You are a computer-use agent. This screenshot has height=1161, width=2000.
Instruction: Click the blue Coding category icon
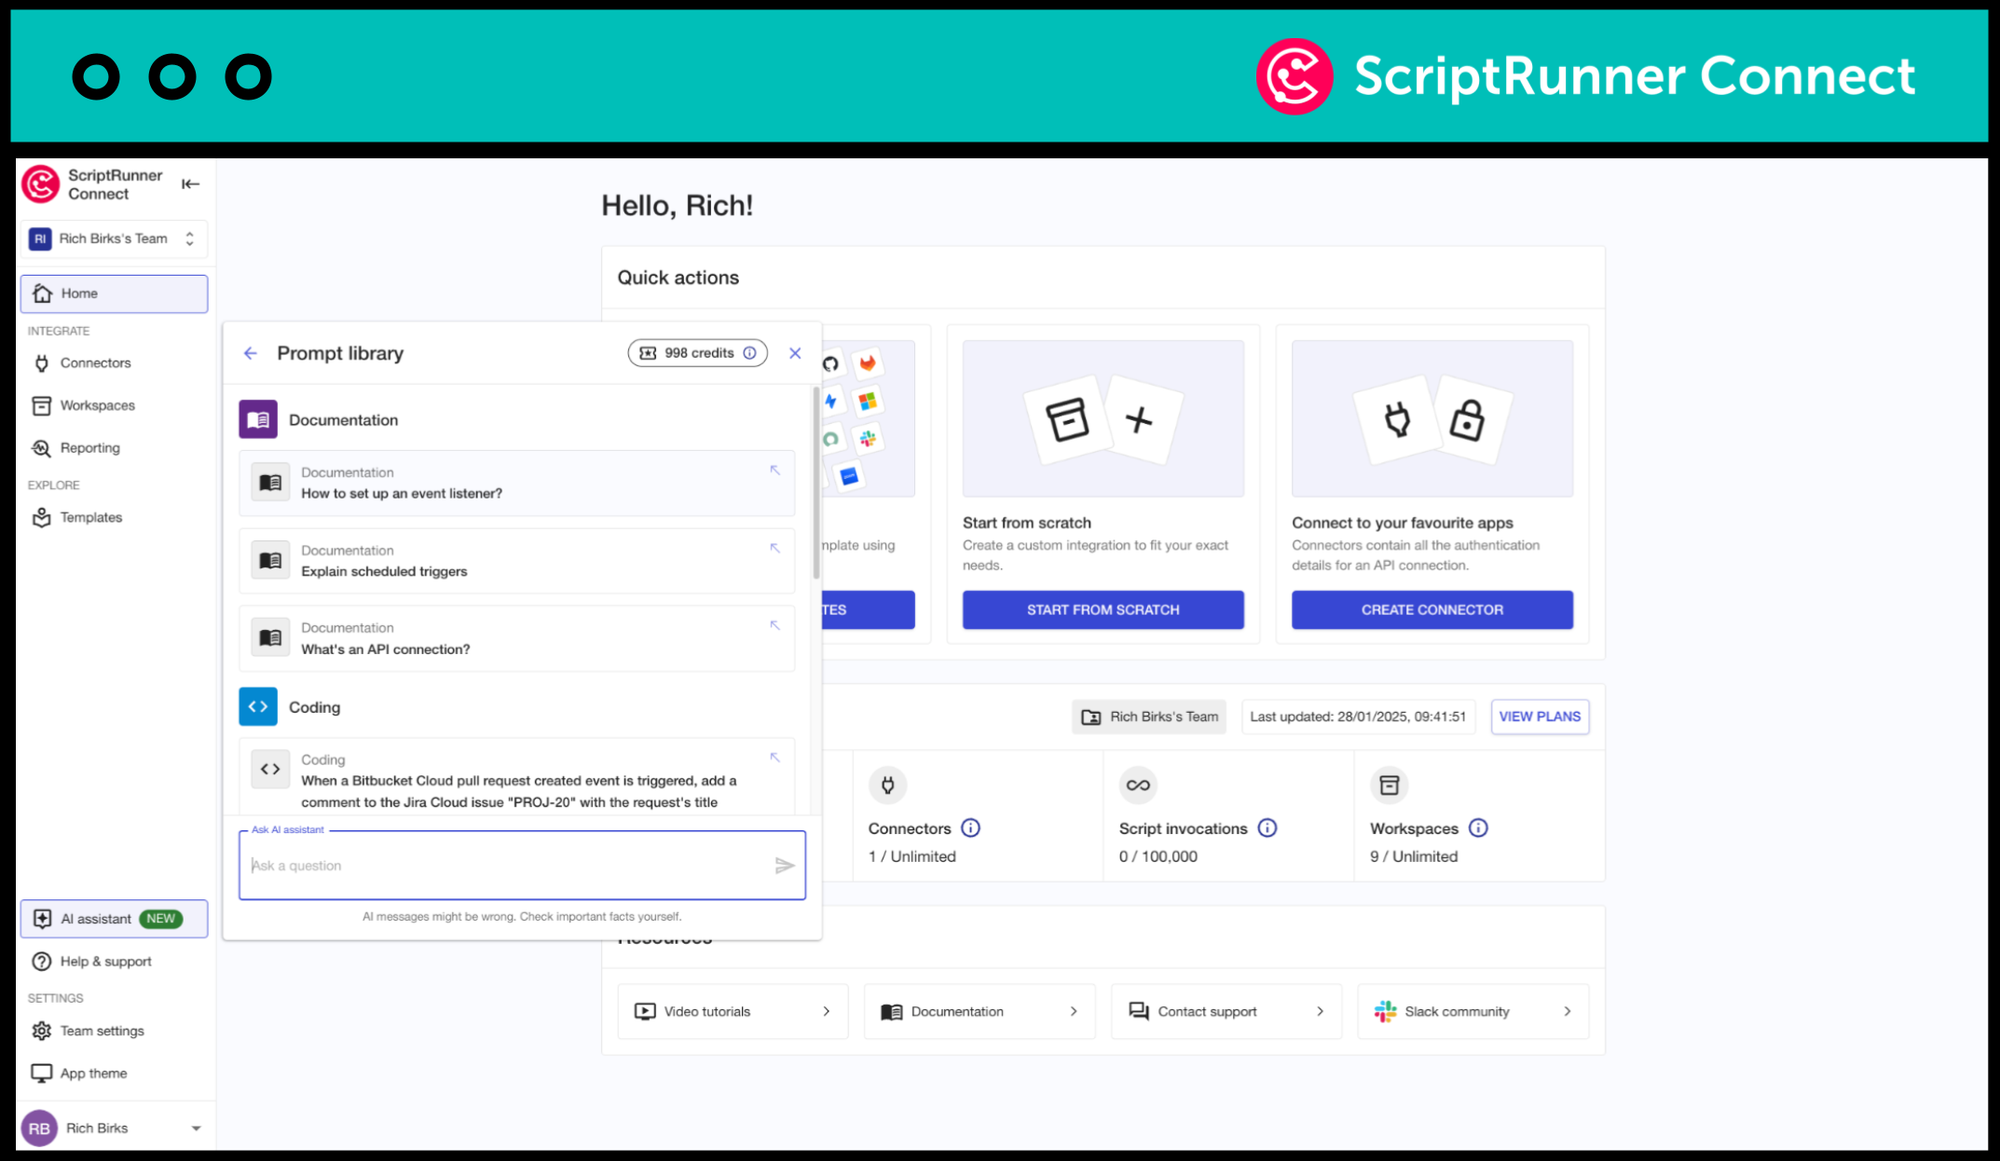258,707
